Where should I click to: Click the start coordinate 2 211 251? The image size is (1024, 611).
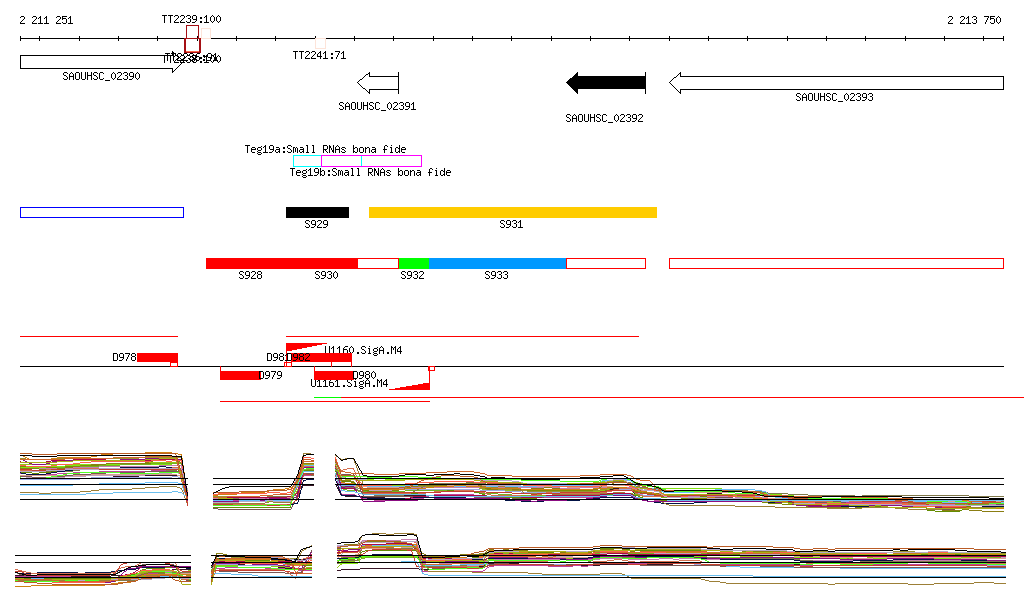click(x=46, y=20)
